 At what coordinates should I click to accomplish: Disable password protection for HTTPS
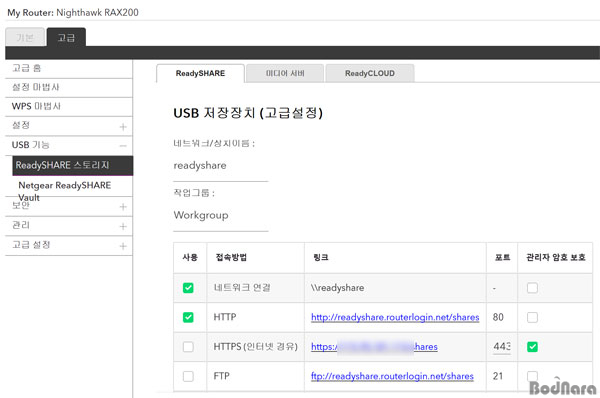[532, 347]
